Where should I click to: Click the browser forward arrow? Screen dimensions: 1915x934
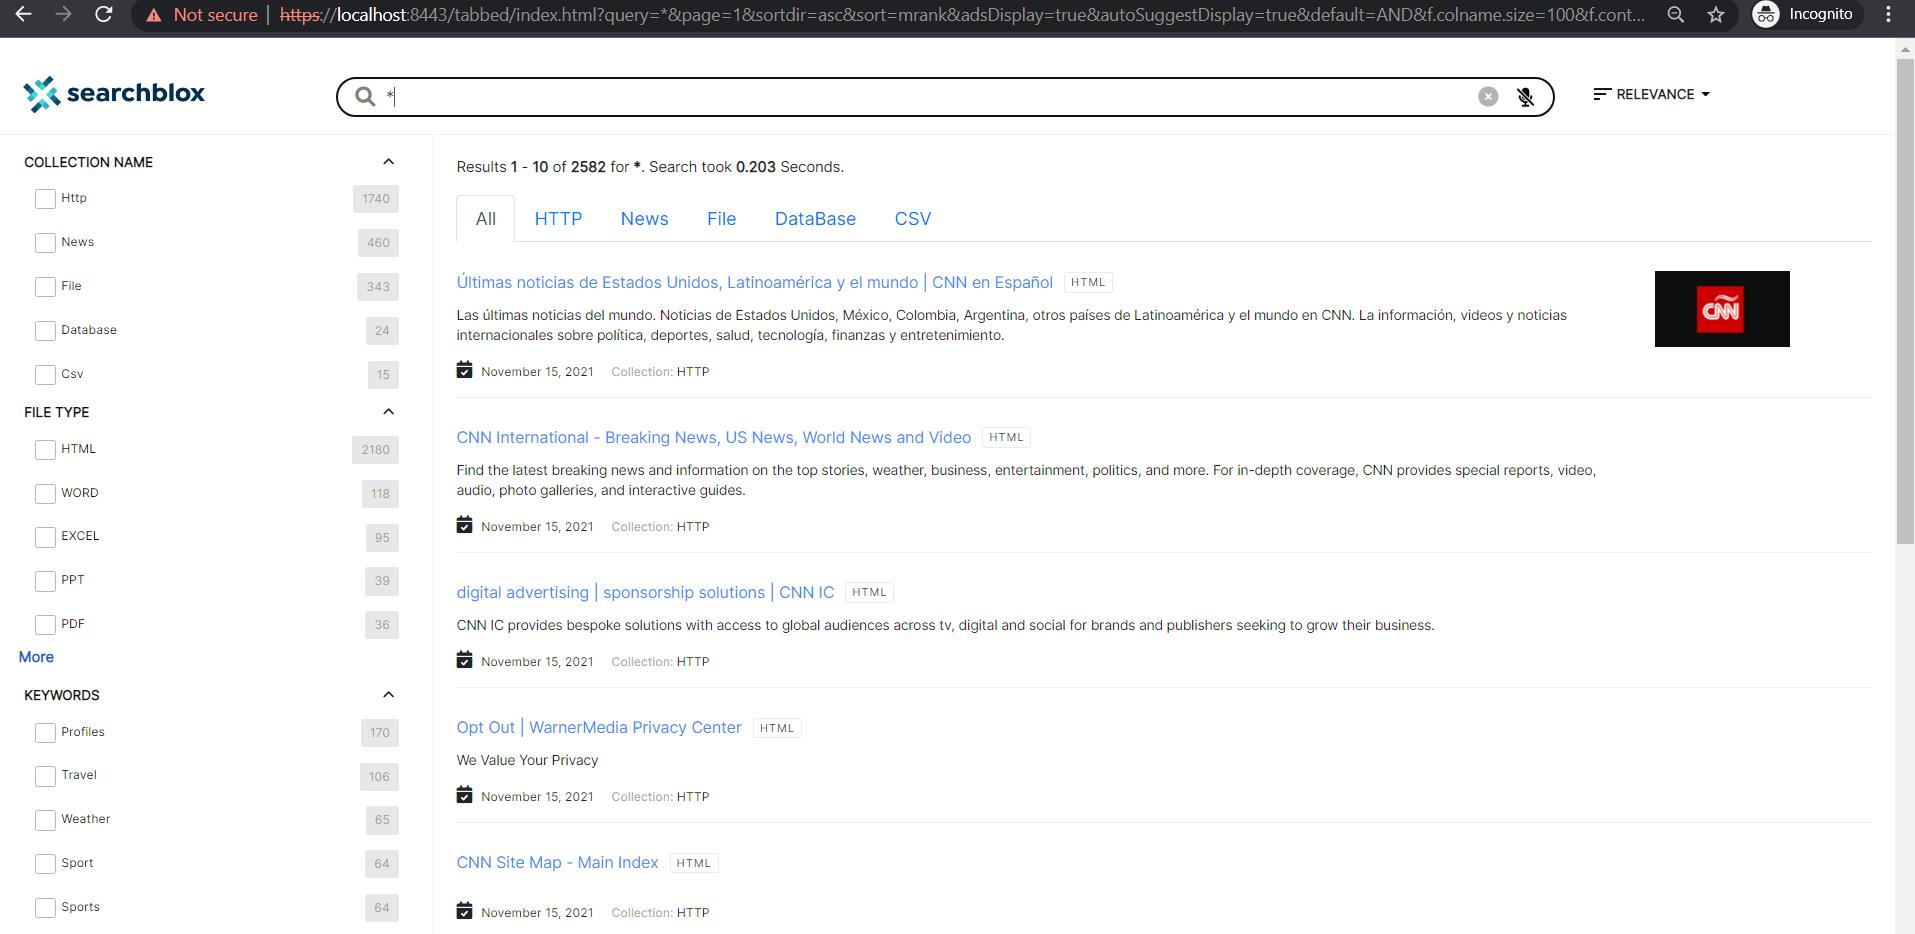click(x=63, y=15)
